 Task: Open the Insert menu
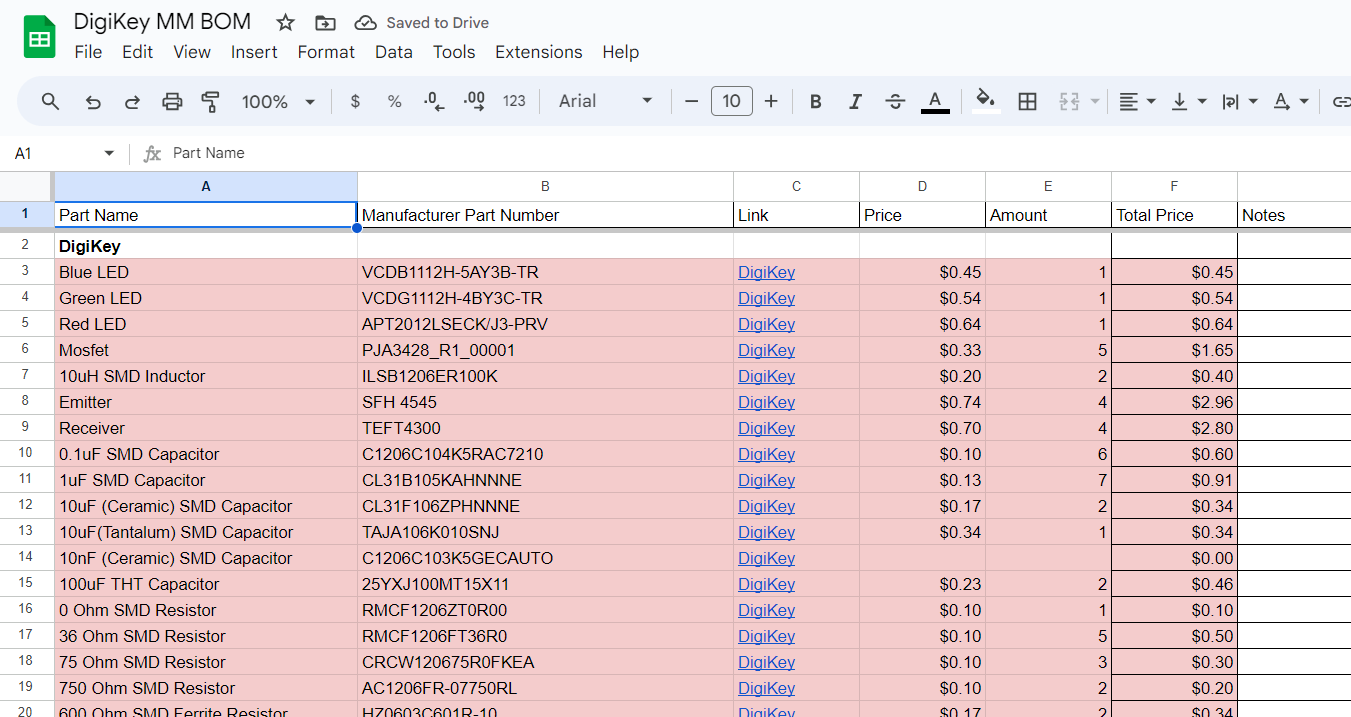(254, 52)
